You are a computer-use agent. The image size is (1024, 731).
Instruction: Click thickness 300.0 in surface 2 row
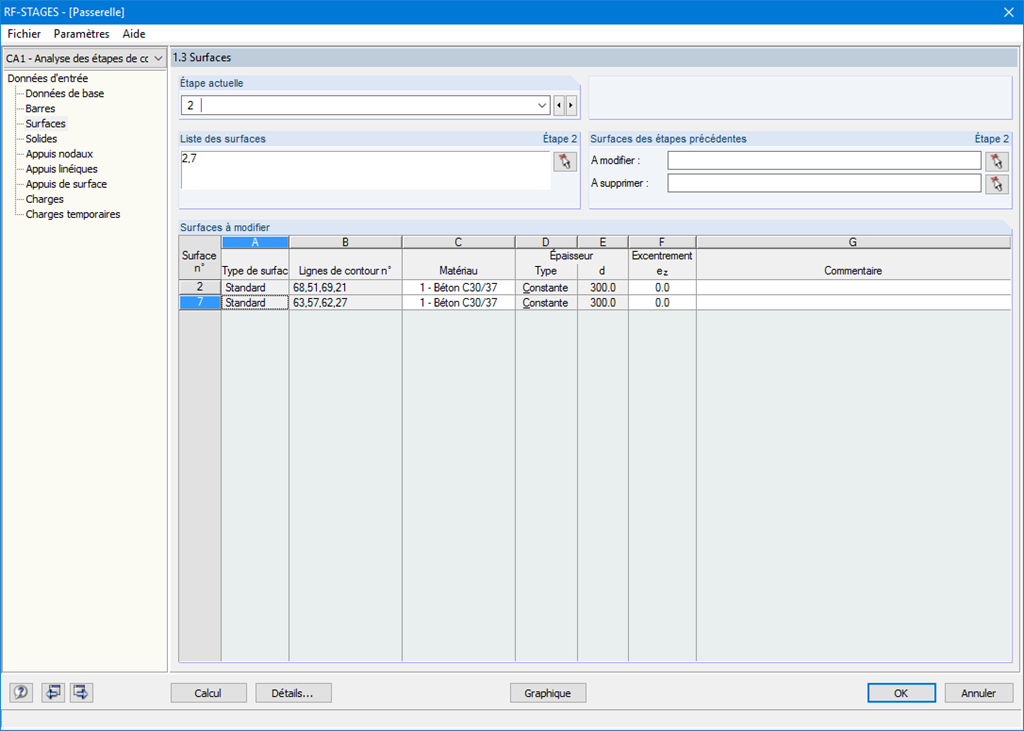click(603, 287)
